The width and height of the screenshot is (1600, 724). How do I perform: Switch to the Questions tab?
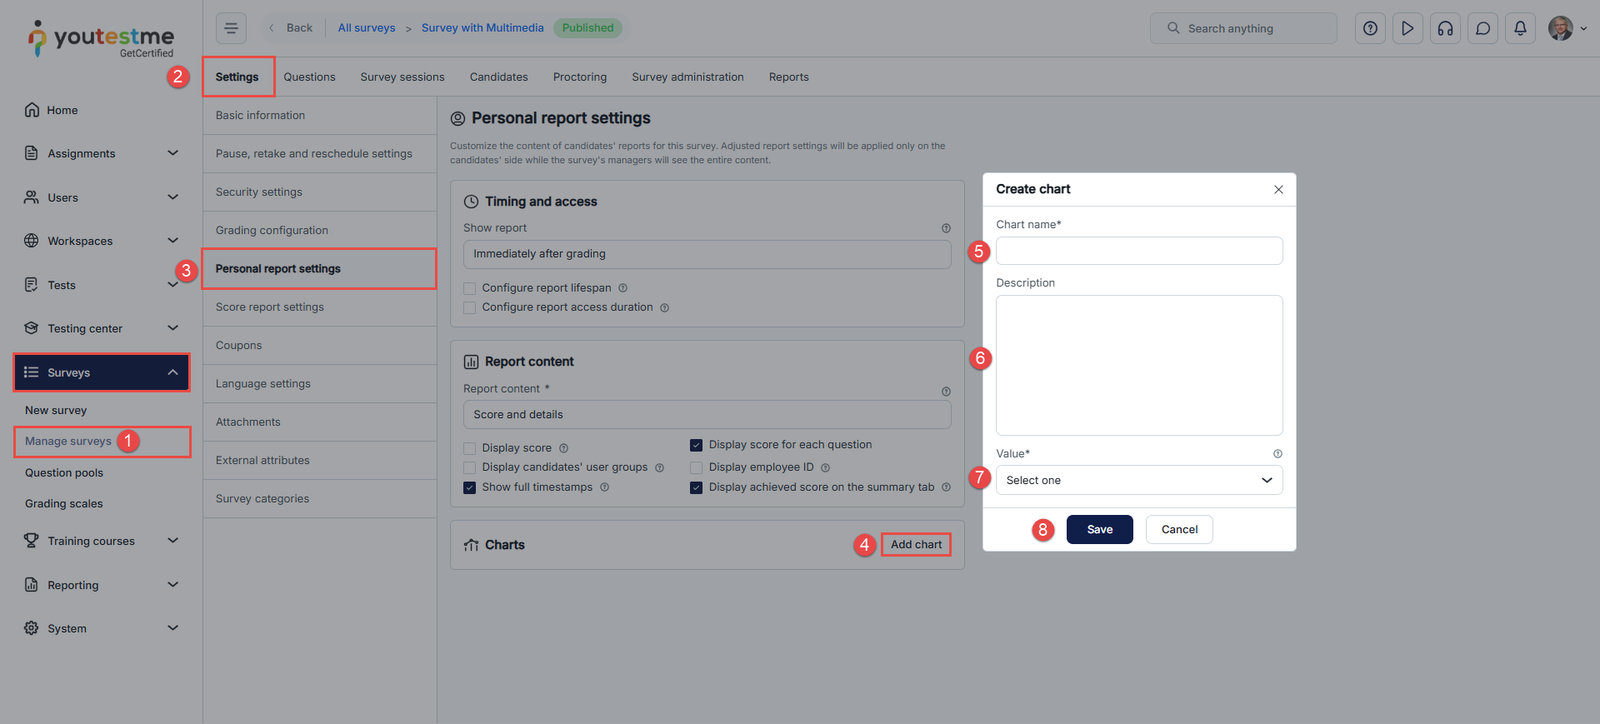coord(309,77)
